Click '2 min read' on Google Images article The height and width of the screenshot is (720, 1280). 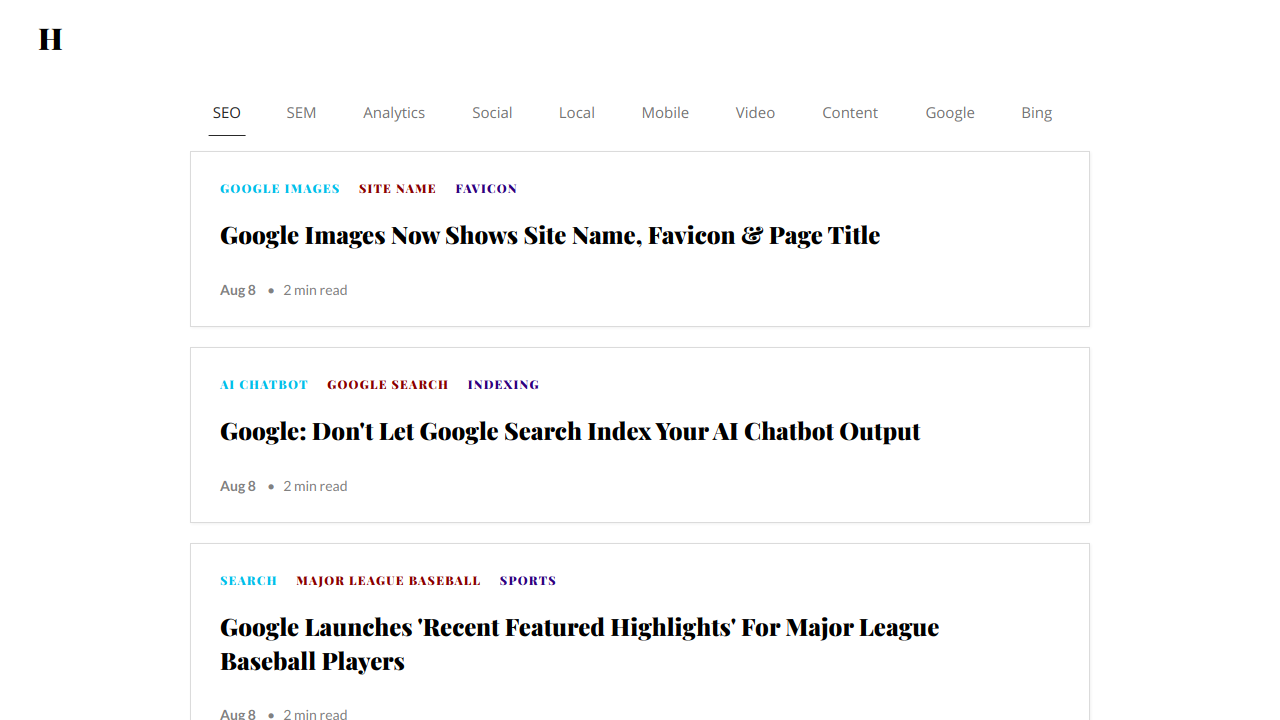[315, 290]
